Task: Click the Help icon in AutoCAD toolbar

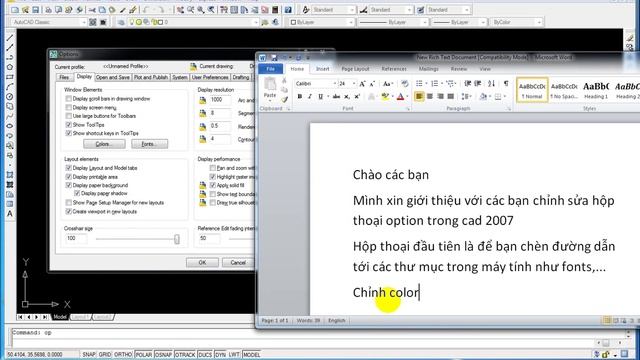Action: [288, 9]
